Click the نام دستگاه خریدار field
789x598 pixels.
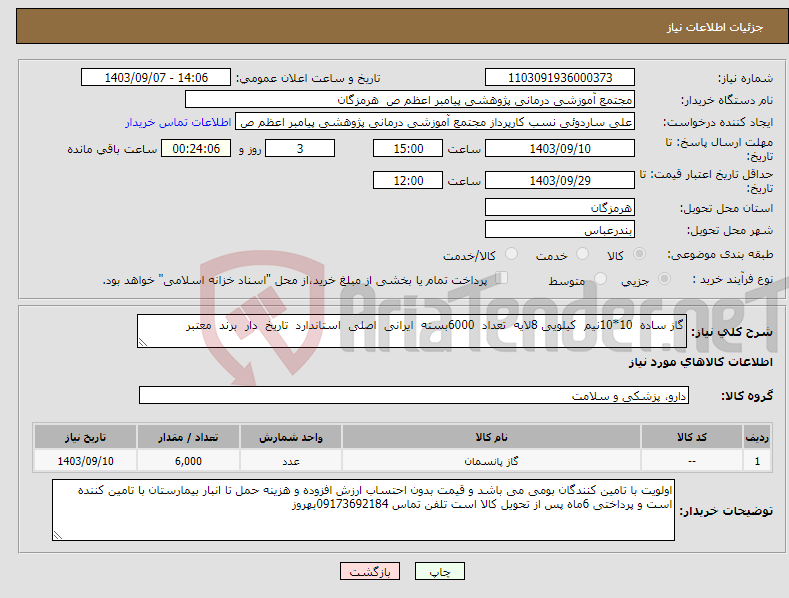point(410,100)
